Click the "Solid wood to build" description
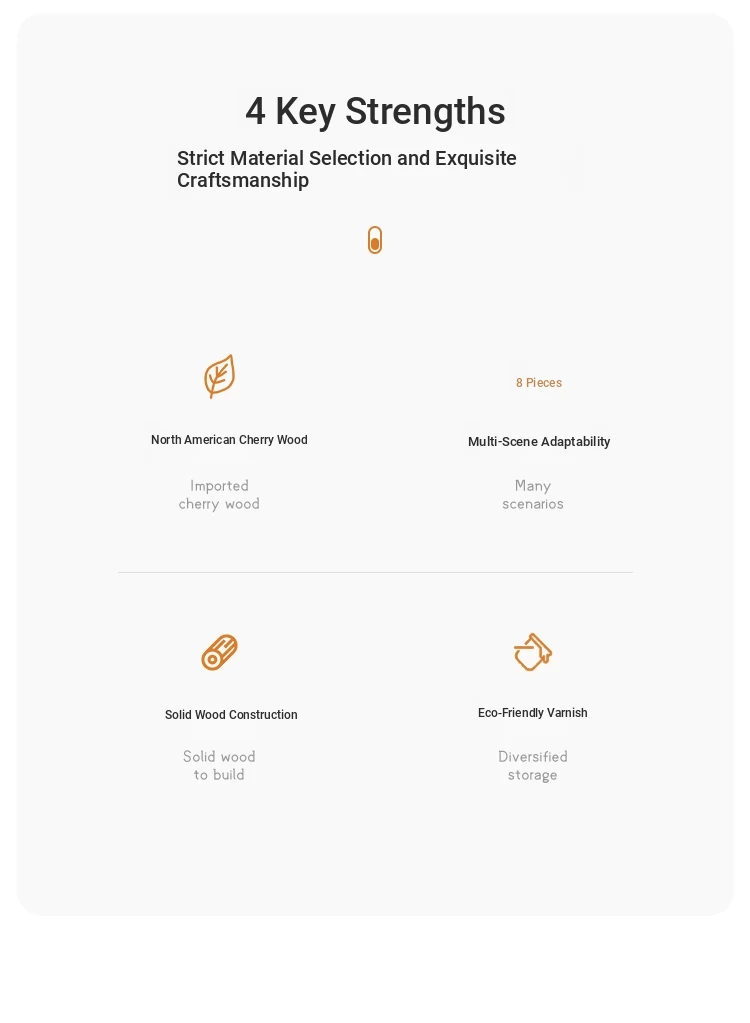The width and height of the screenshot is (750, 1023). tap(219, 765)
